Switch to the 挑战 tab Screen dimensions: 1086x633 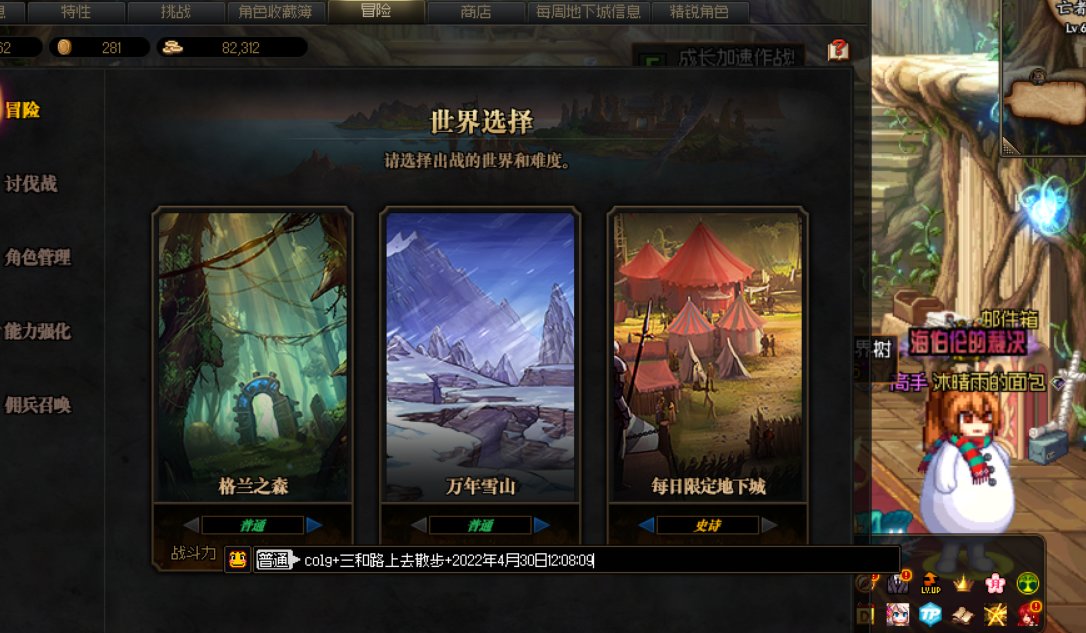pos(176,12)
